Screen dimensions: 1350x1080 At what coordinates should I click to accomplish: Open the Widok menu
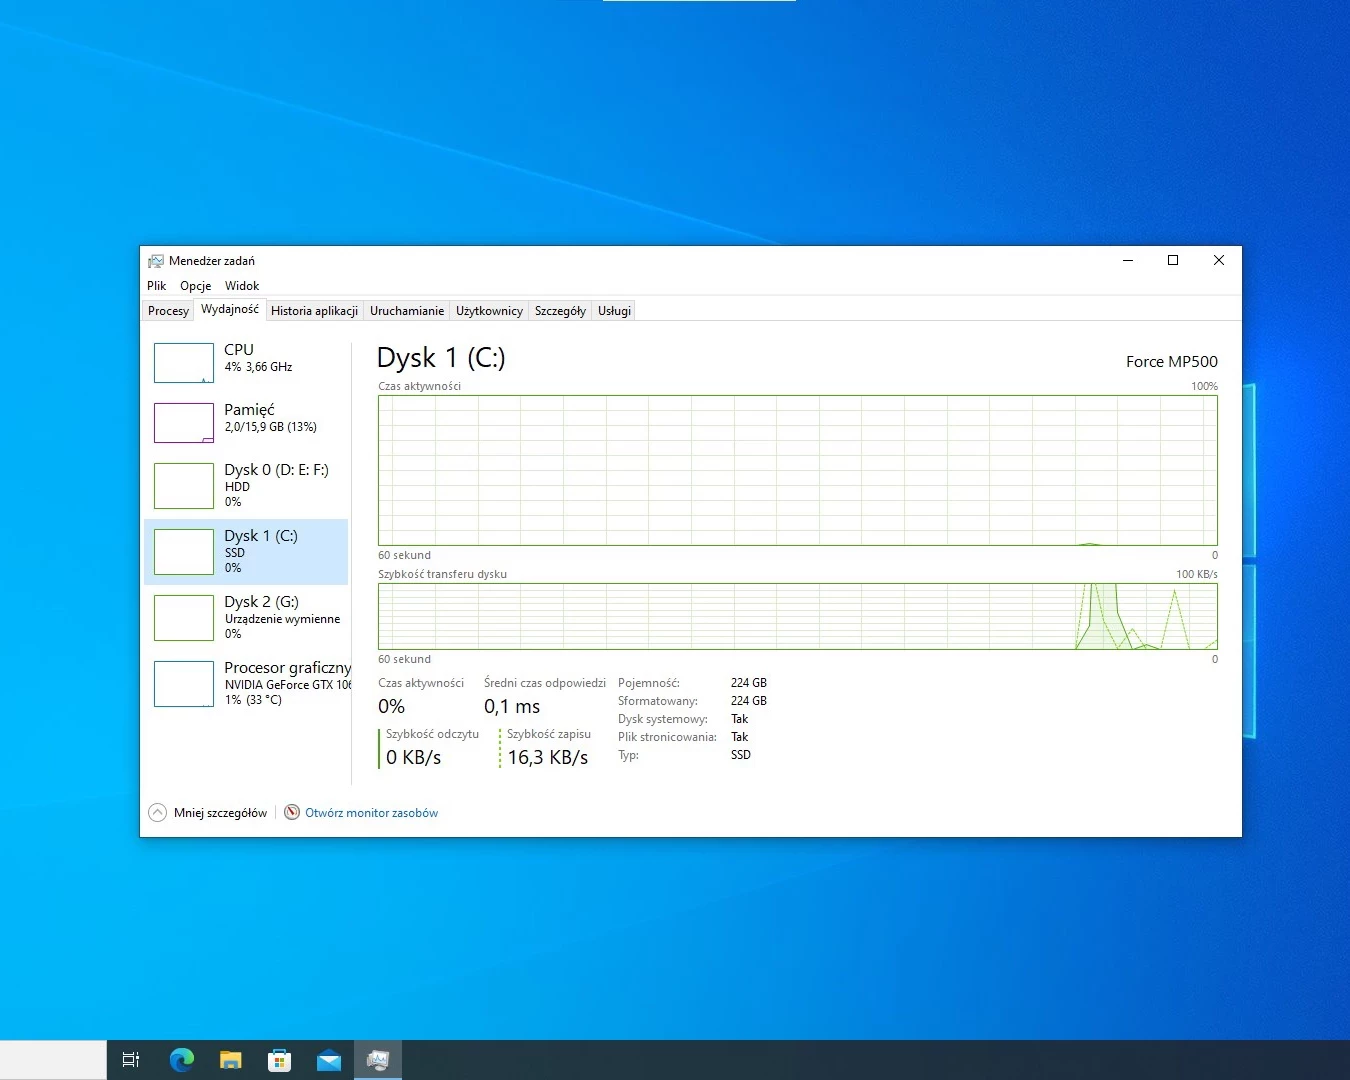point(242,286)
